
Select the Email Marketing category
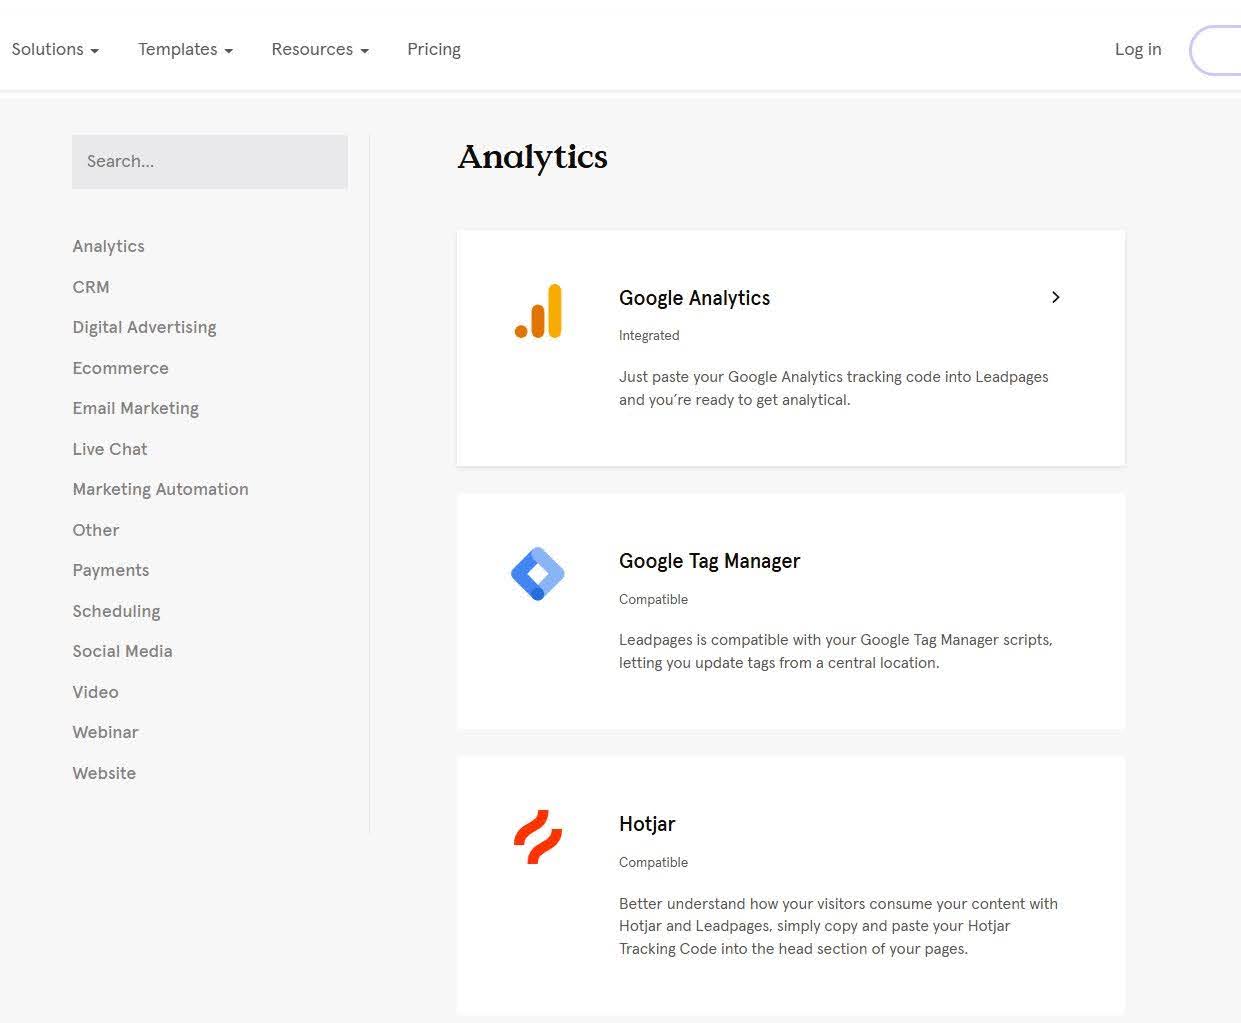[135, 408]
